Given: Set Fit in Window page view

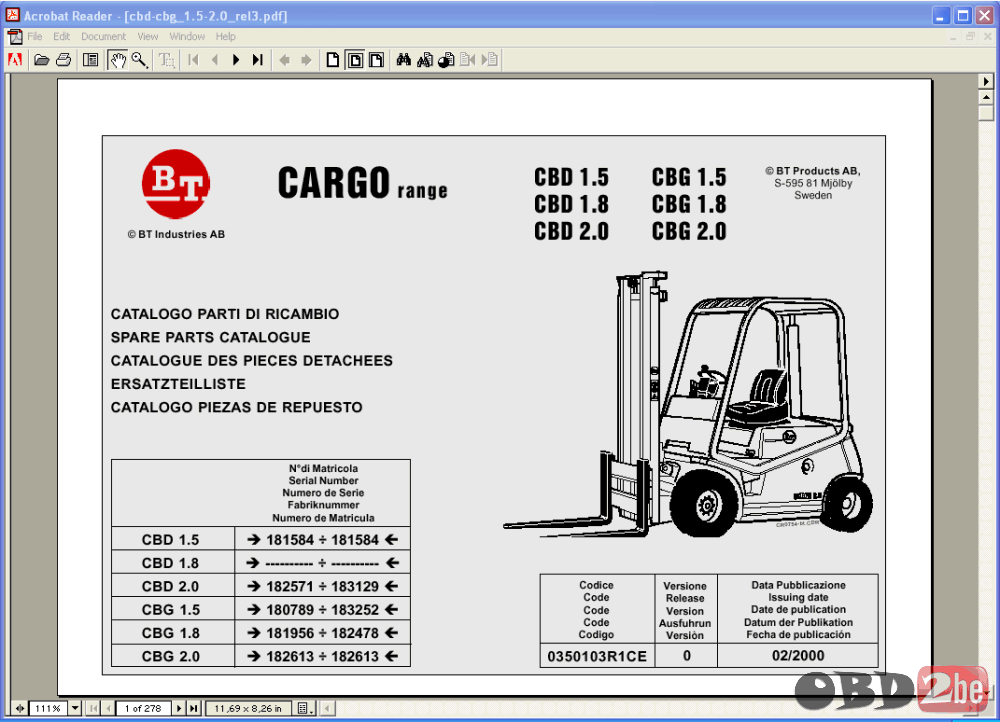Looking at the screenshot, I should click(355, 60).
